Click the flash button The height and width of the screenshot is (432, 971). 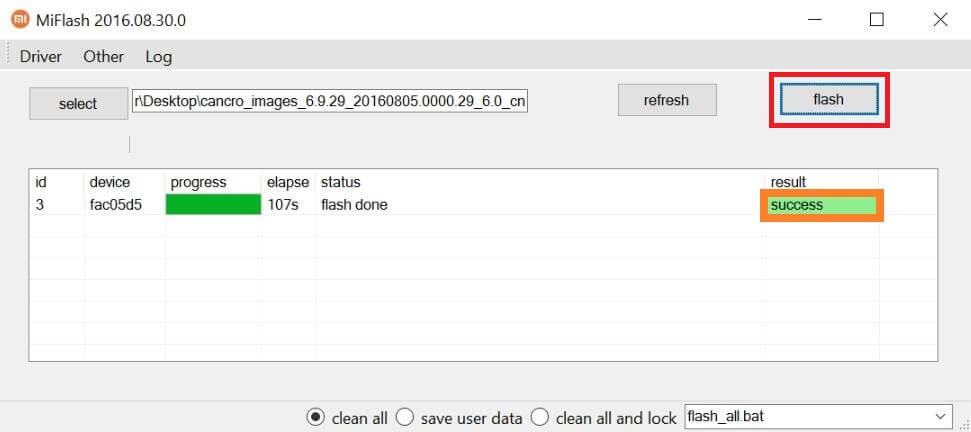(829, 100)
